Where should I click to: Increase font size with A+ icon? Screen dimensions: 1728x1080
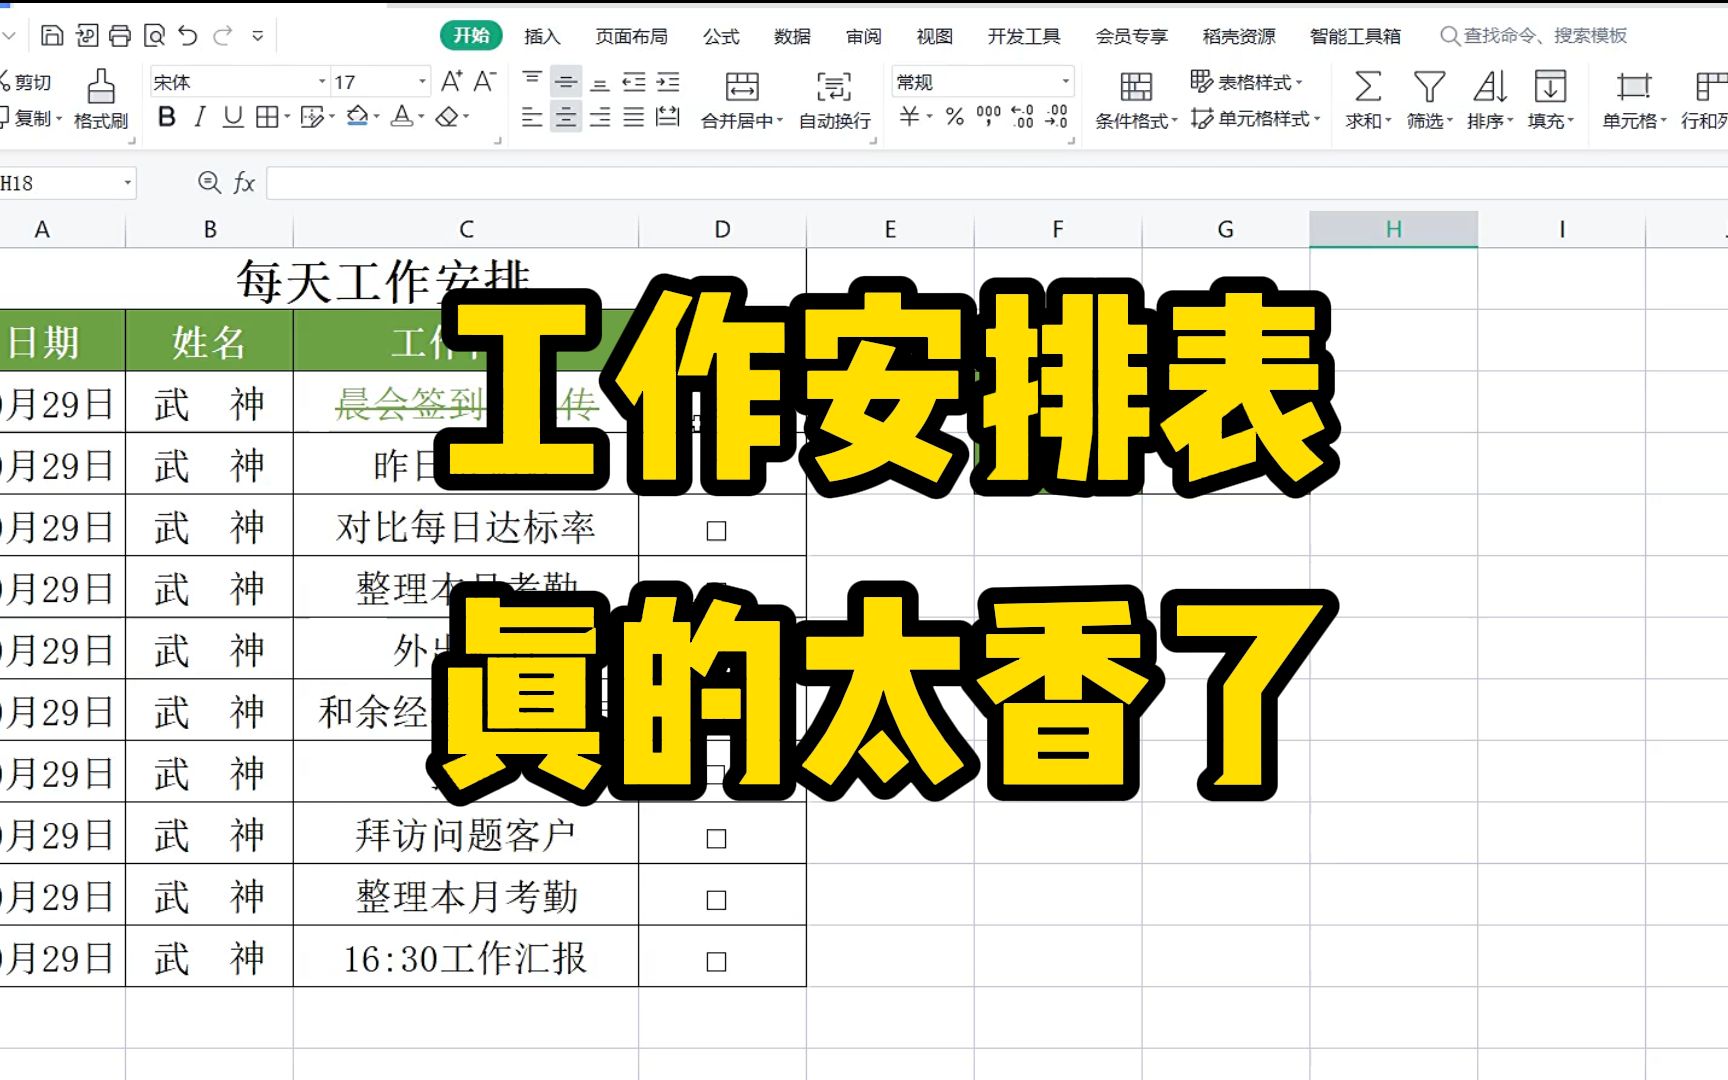[452, 81]
